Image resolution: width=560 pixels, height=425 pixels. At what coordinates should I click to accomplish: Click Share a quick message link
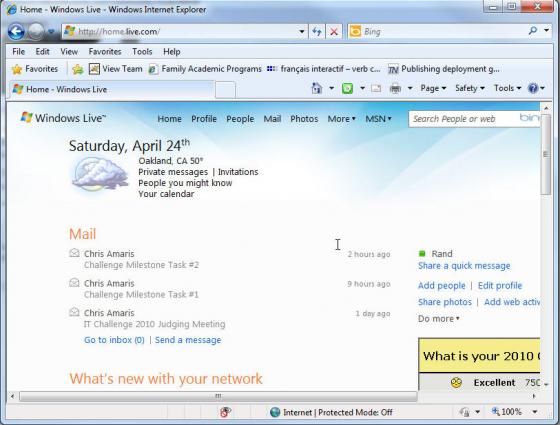click(464, 266)
